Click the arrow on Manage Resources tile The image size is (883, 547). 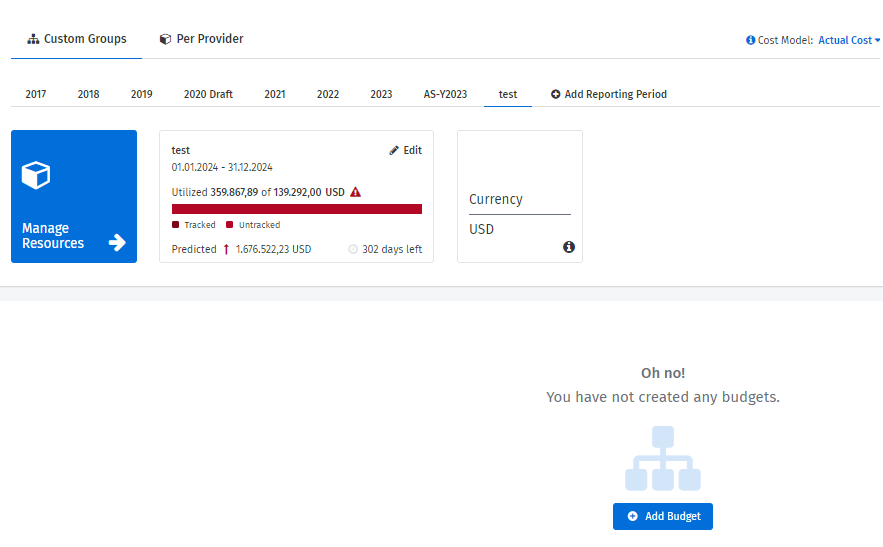pyautogui.click(x=117, y=242)
